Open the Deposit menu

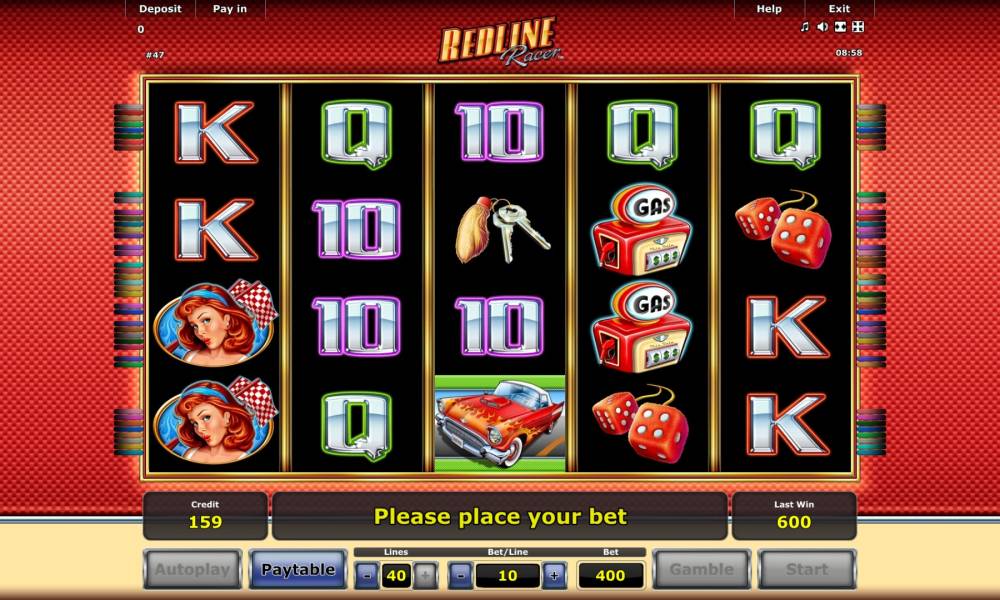[160, 9]
